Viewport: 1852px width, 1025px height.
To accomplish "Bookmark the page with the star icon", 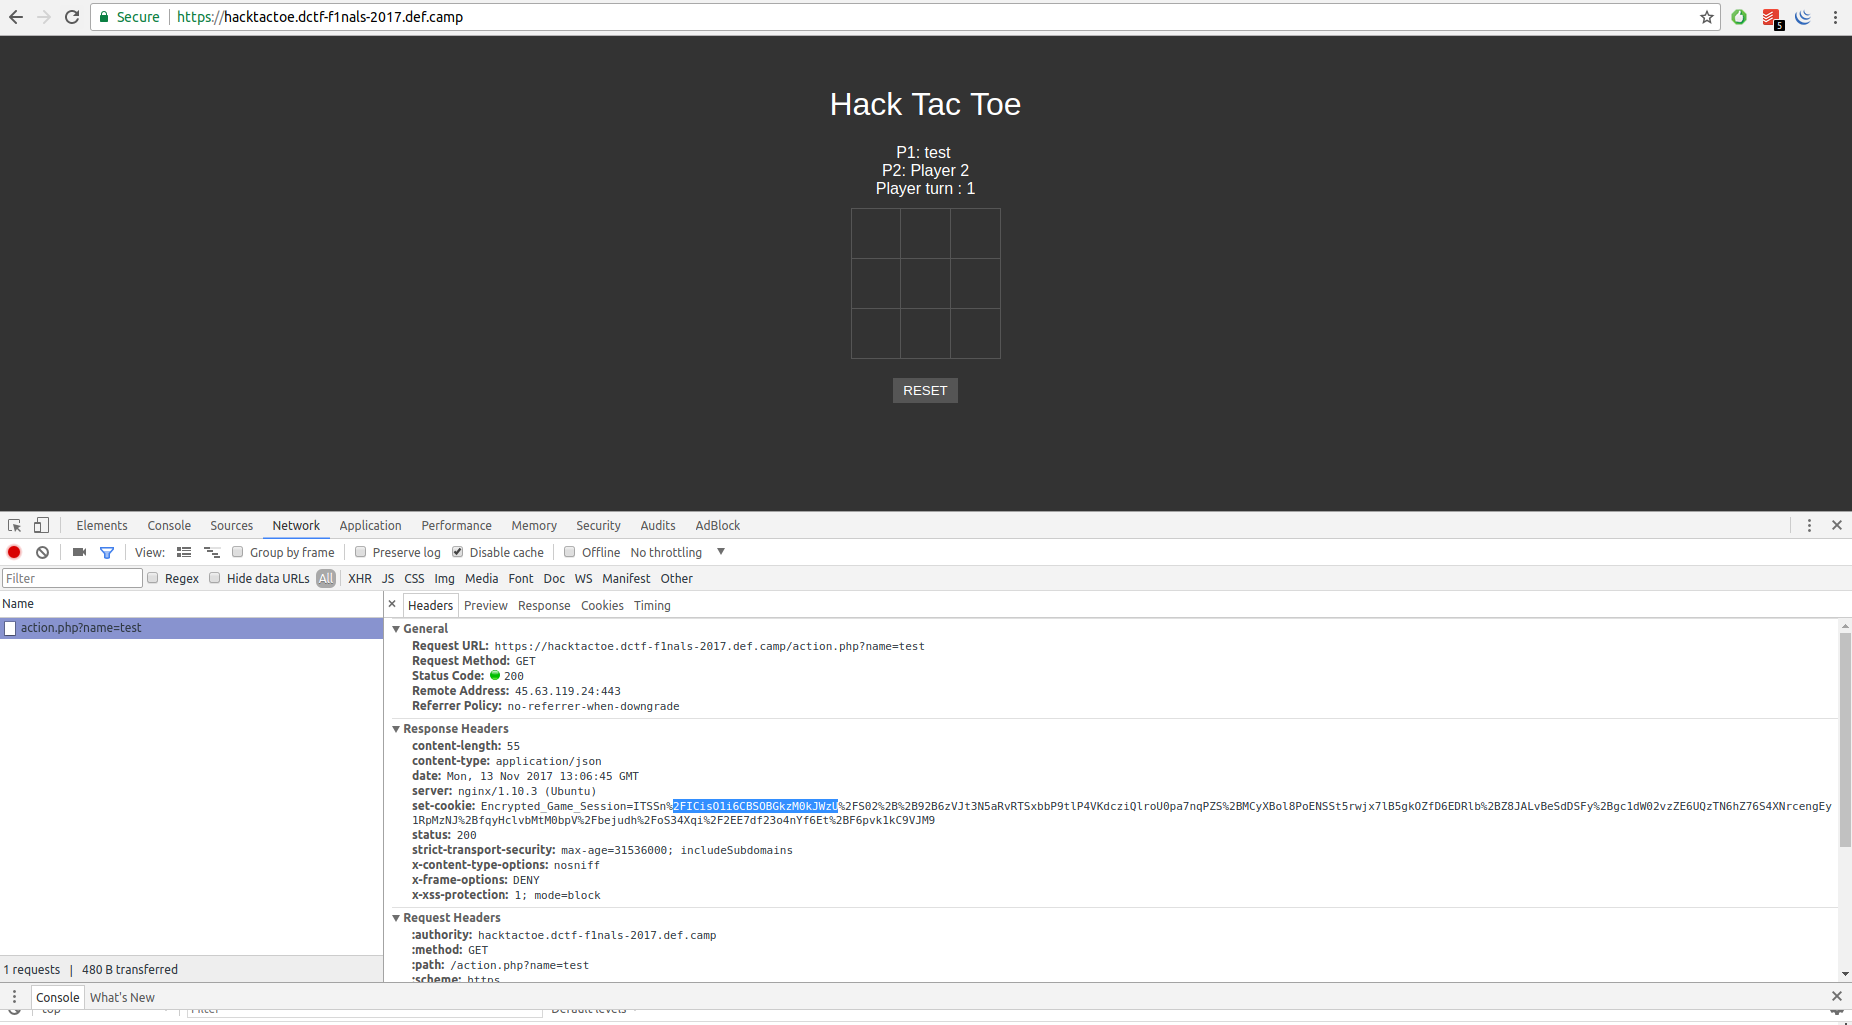I will tap(1707, 17).
